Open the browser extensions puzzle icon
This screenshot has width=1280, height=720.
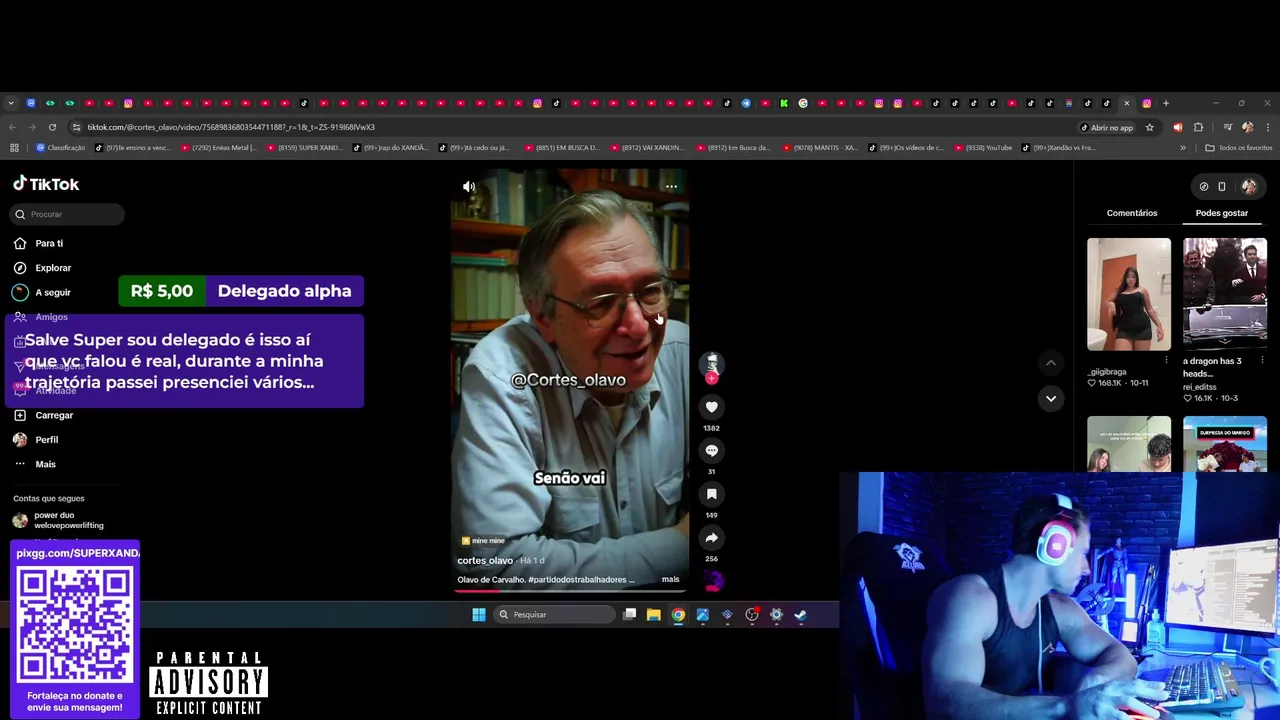point(1198,128)
